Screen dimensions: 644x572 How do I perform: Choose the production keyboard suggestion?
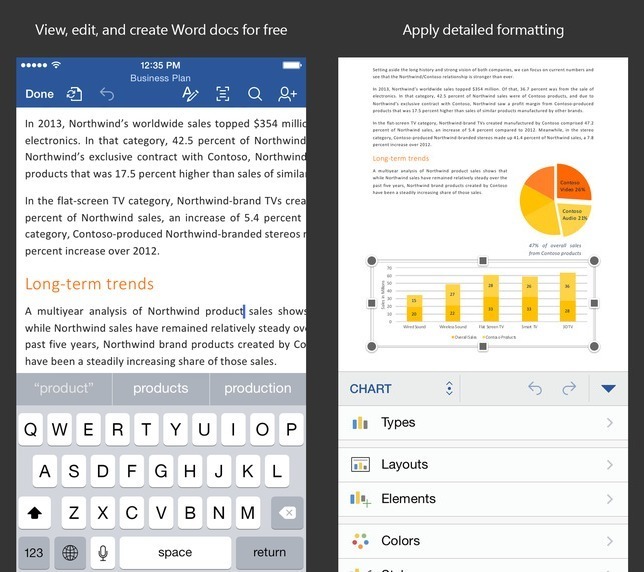pyautogui.click(x=258, y=388)
